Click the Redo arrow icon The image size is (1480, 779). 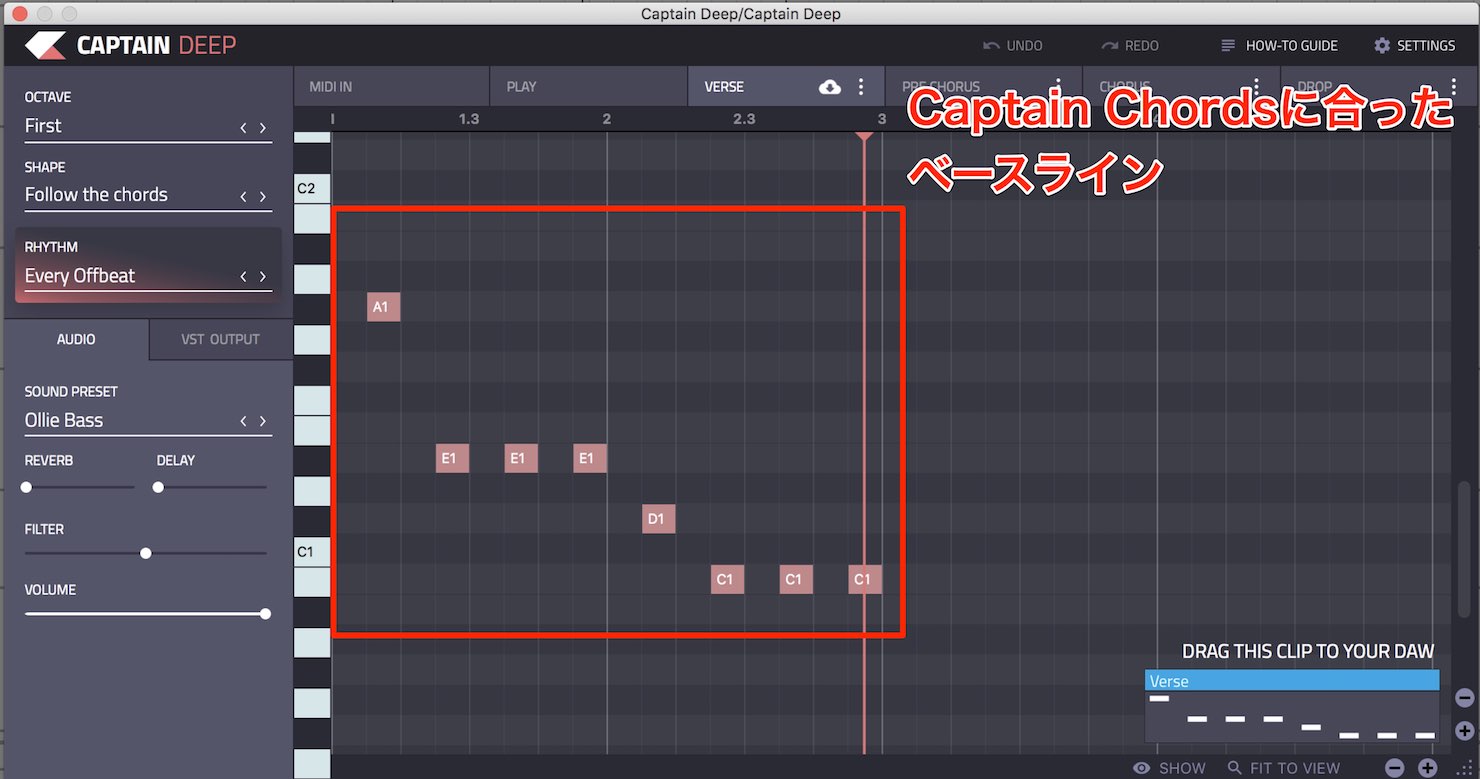click(1109, 46)
